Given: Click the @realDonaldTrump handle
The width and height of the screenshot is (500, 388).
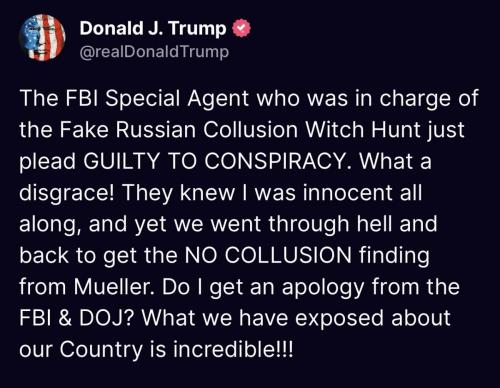Looking at the screenshot, I should [154, 52].
